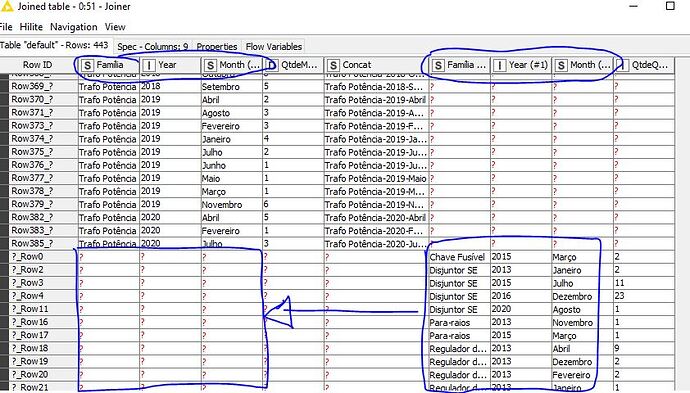This screenshot has height=393, width=690.
Task: Open the Navigation menu
Action: click(x=73, y=27)
